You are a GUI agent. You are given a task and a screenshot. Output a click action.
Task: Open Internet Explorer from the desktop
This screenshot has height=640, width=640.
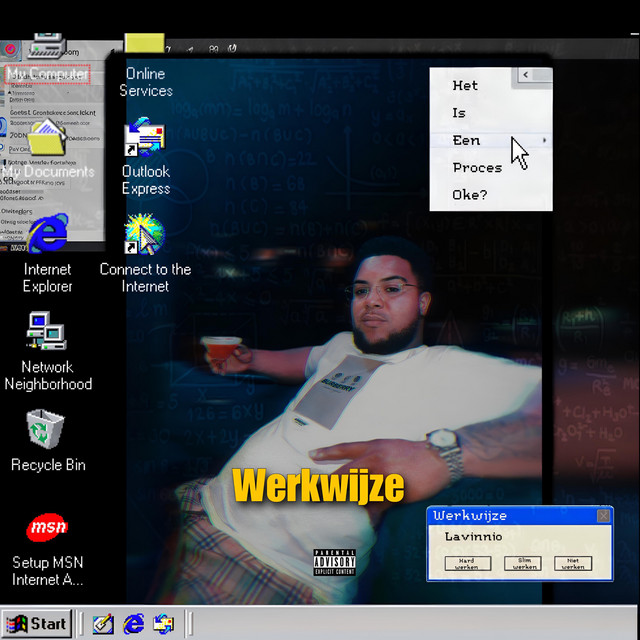(47, 236)
